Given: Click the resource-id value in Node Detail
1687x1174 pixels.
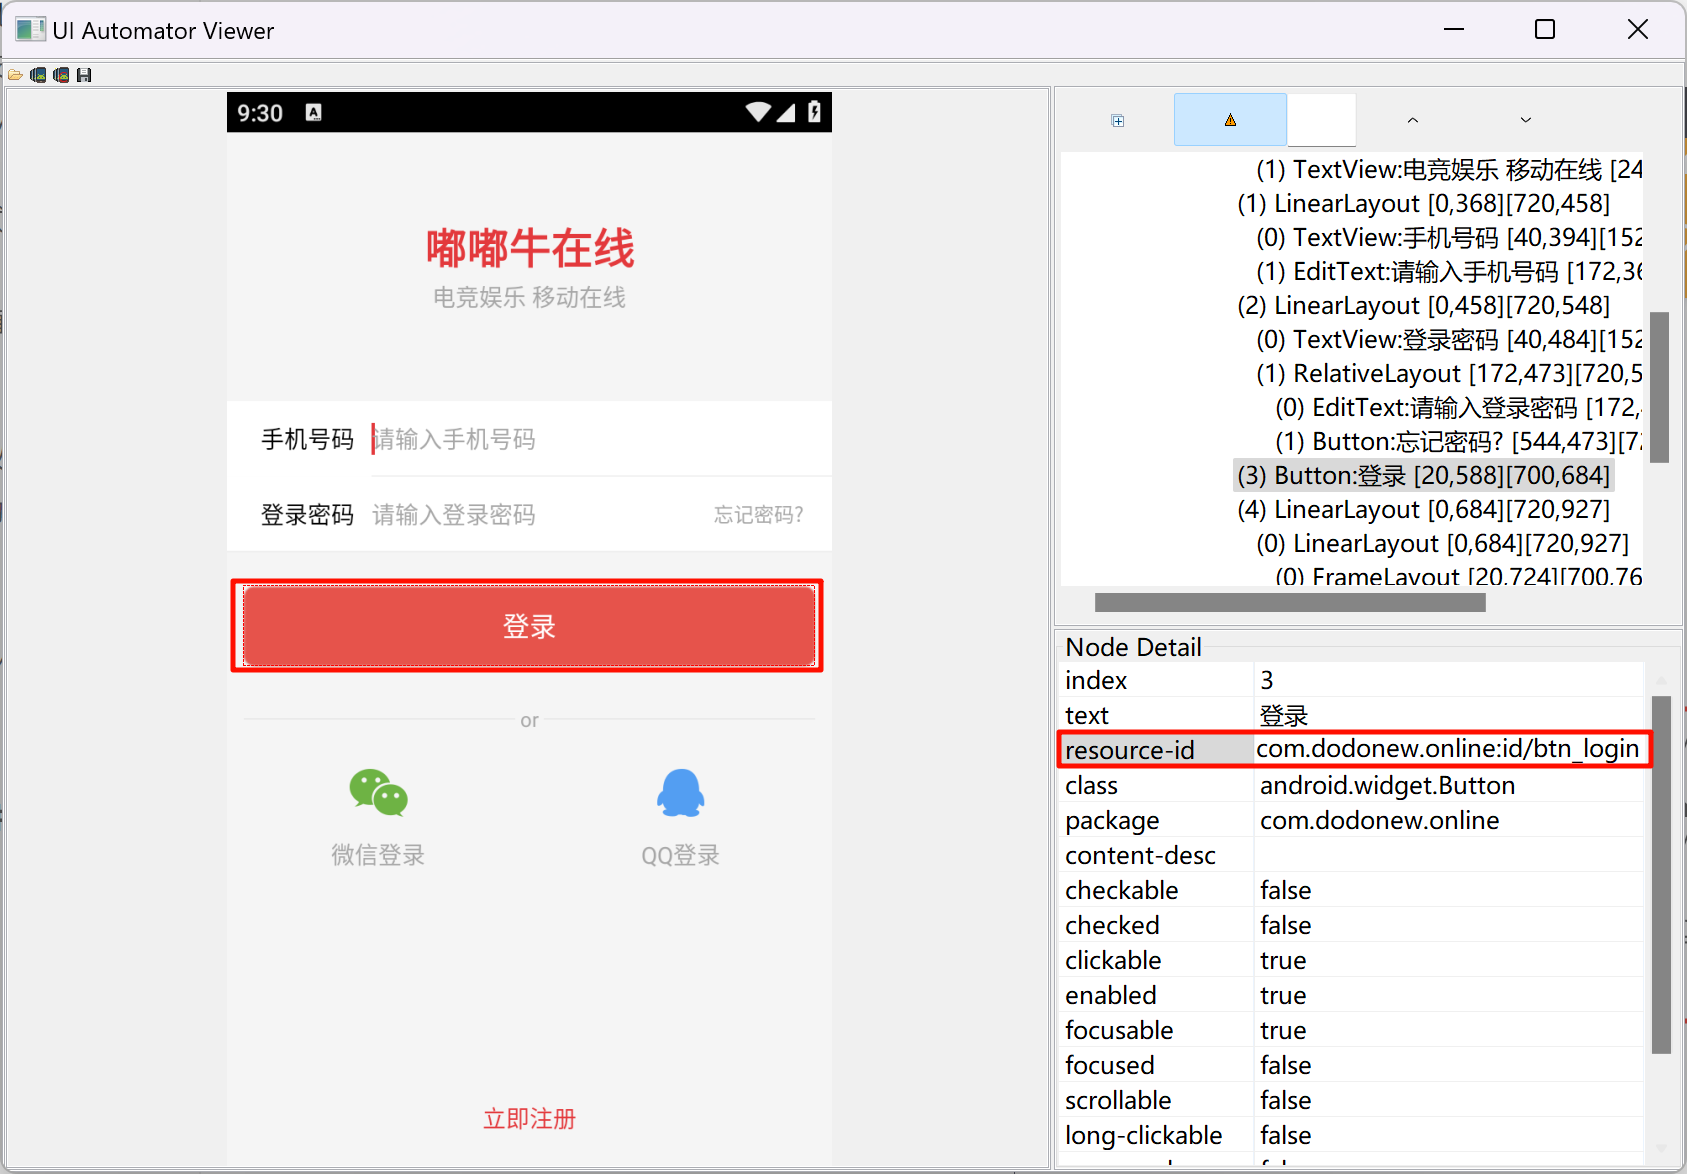Looking at the screenshot, I should [x=1447, y=749].
